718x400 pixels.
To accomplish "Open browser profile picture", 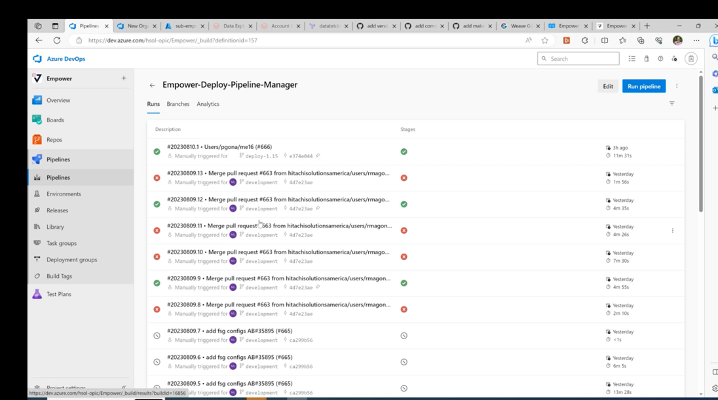I will [x=678, y=40].
